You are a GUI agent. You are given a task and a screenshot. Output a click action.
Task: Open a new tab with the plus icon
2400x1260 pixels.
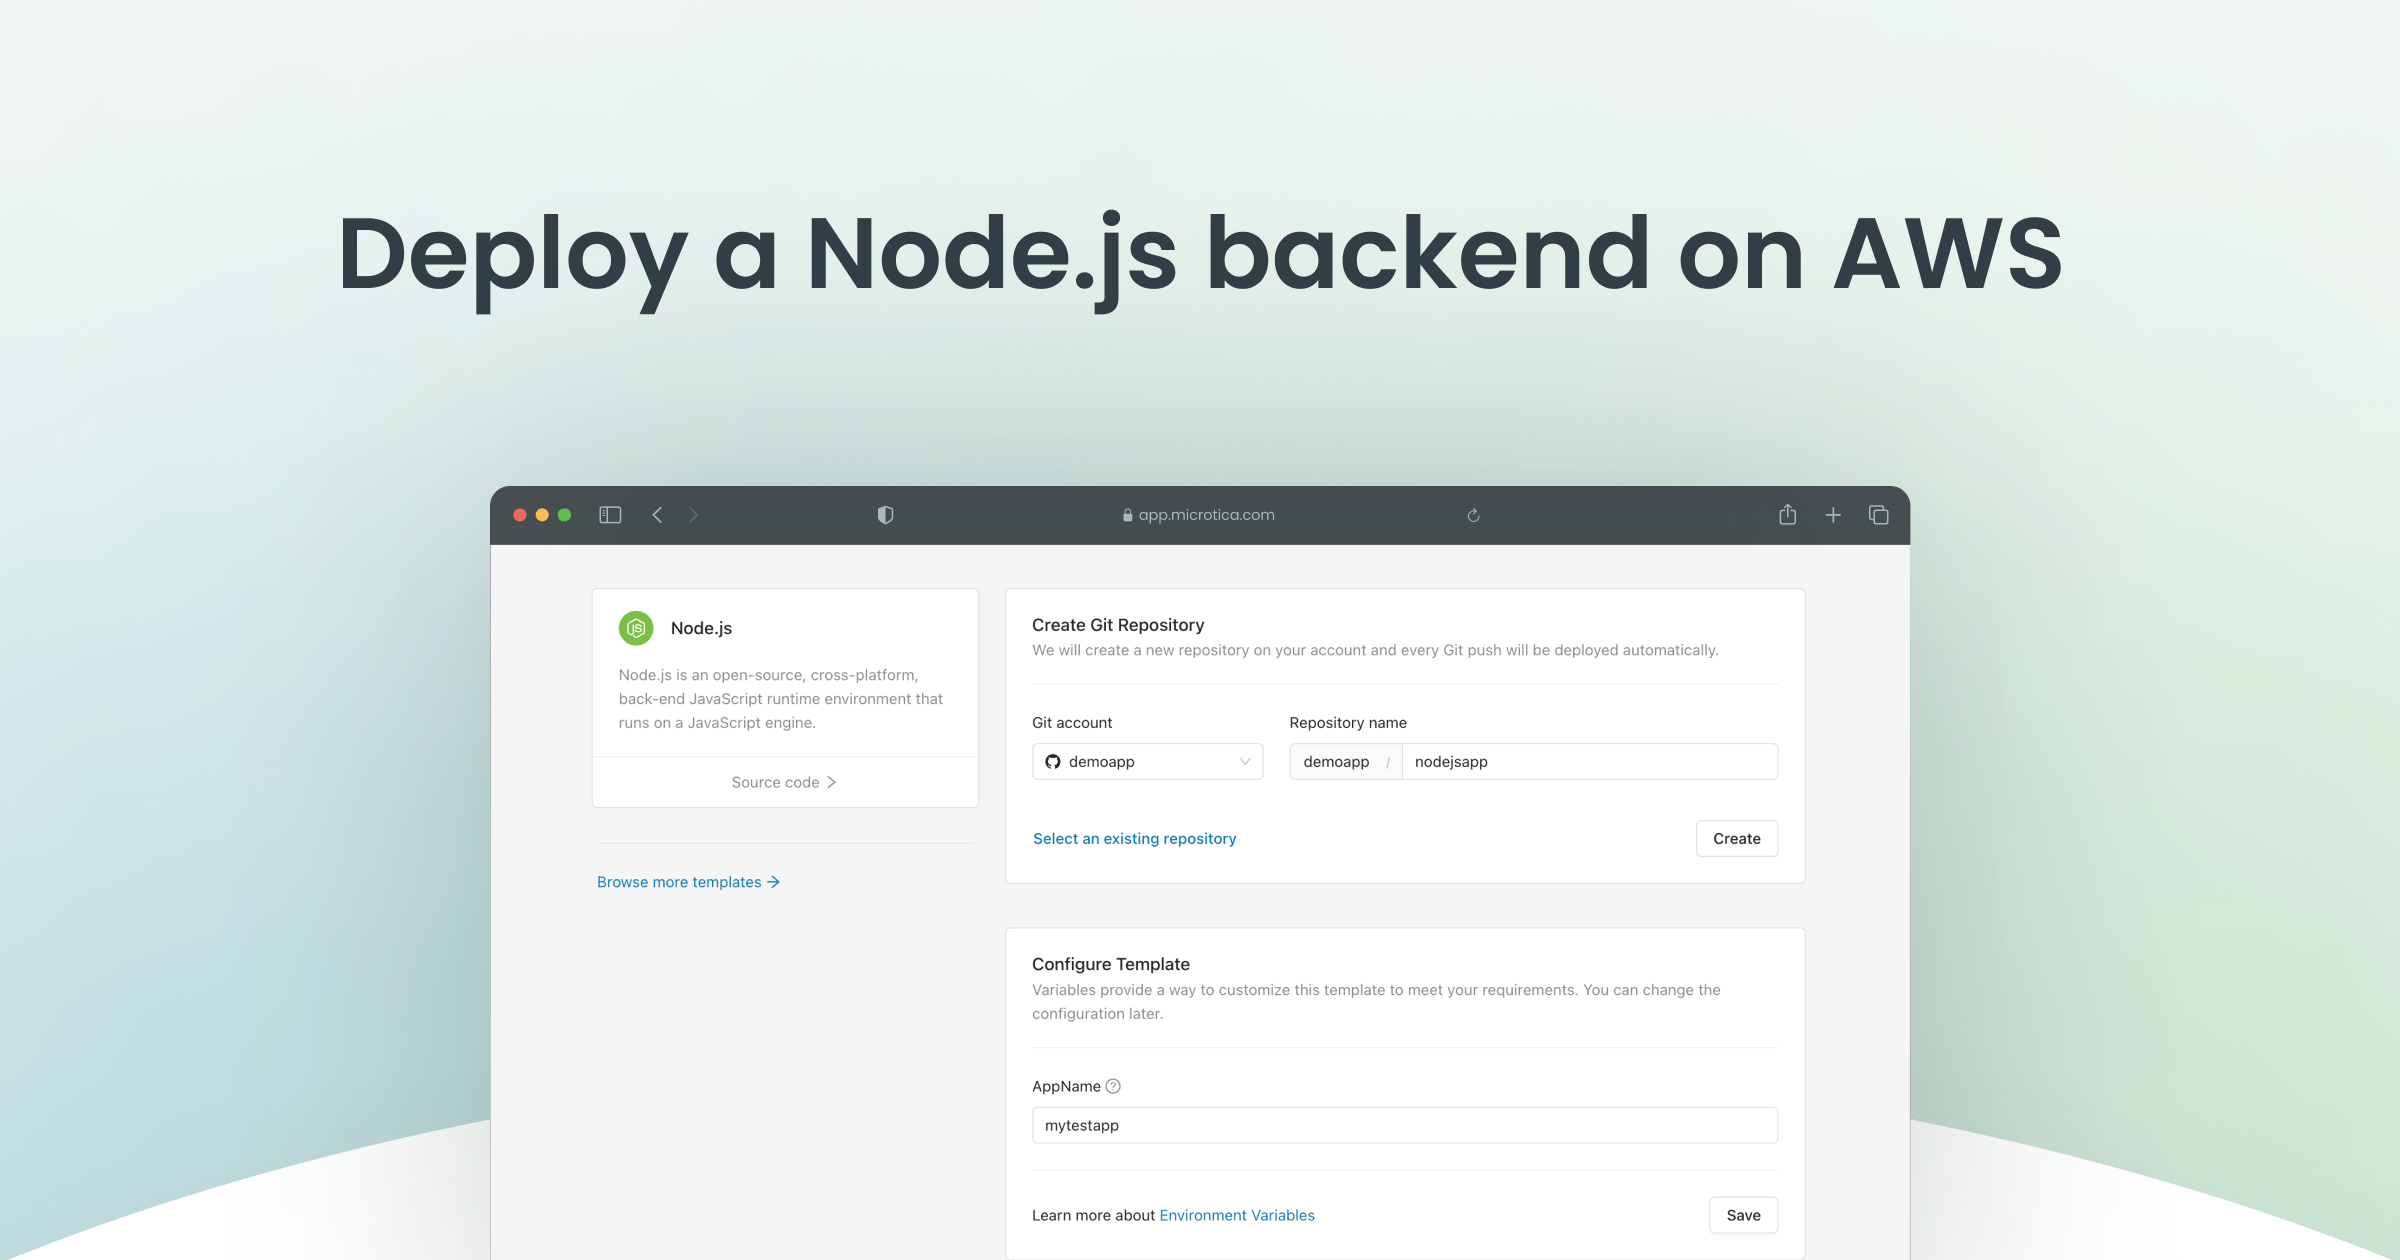pyautogui.click(x=1833, y=514)
